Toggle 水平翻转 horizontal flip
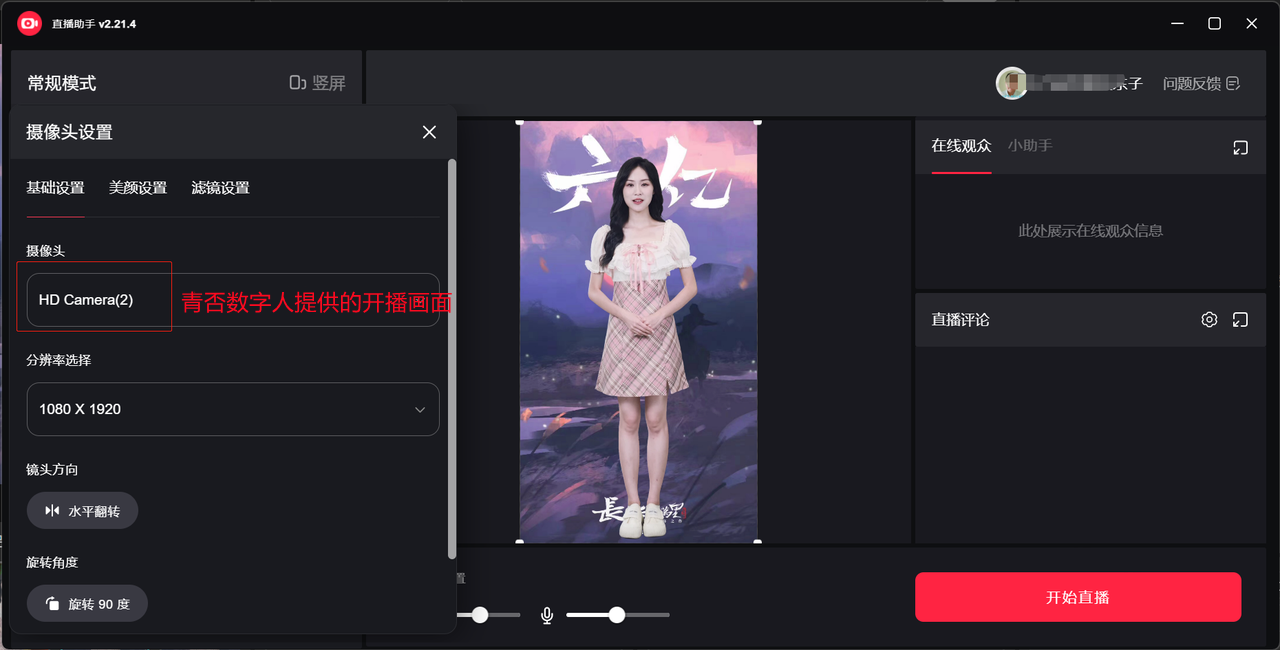 coord(82,511)
